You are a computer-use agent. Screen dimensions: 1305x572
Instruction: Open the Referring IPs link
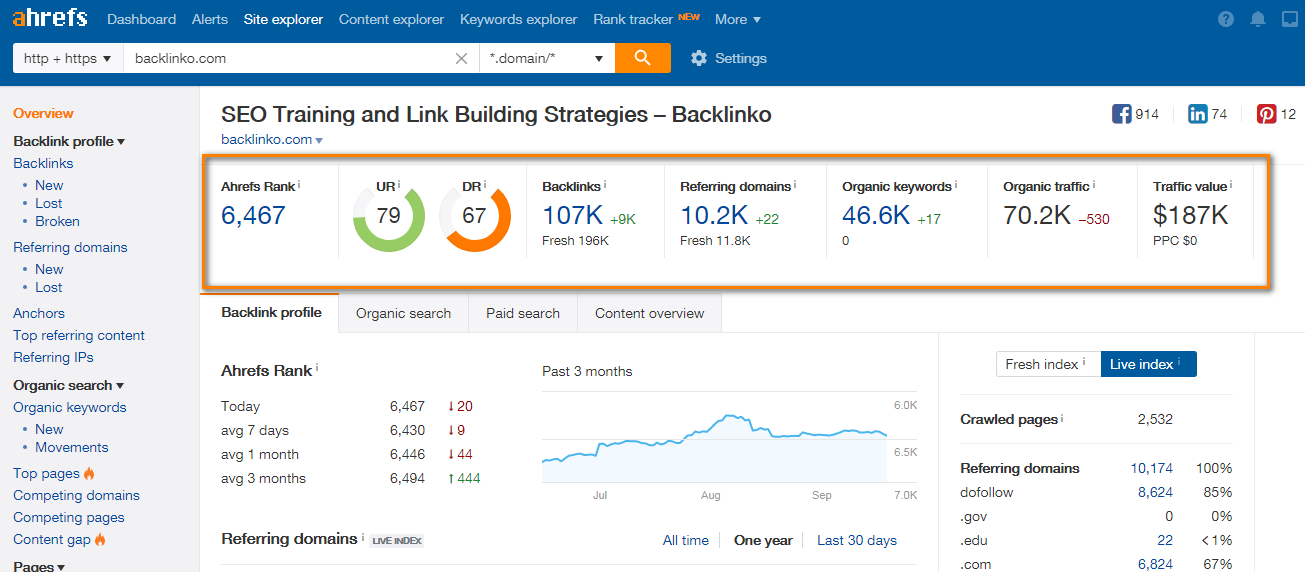pyautogui.click(x=53, y=357)
